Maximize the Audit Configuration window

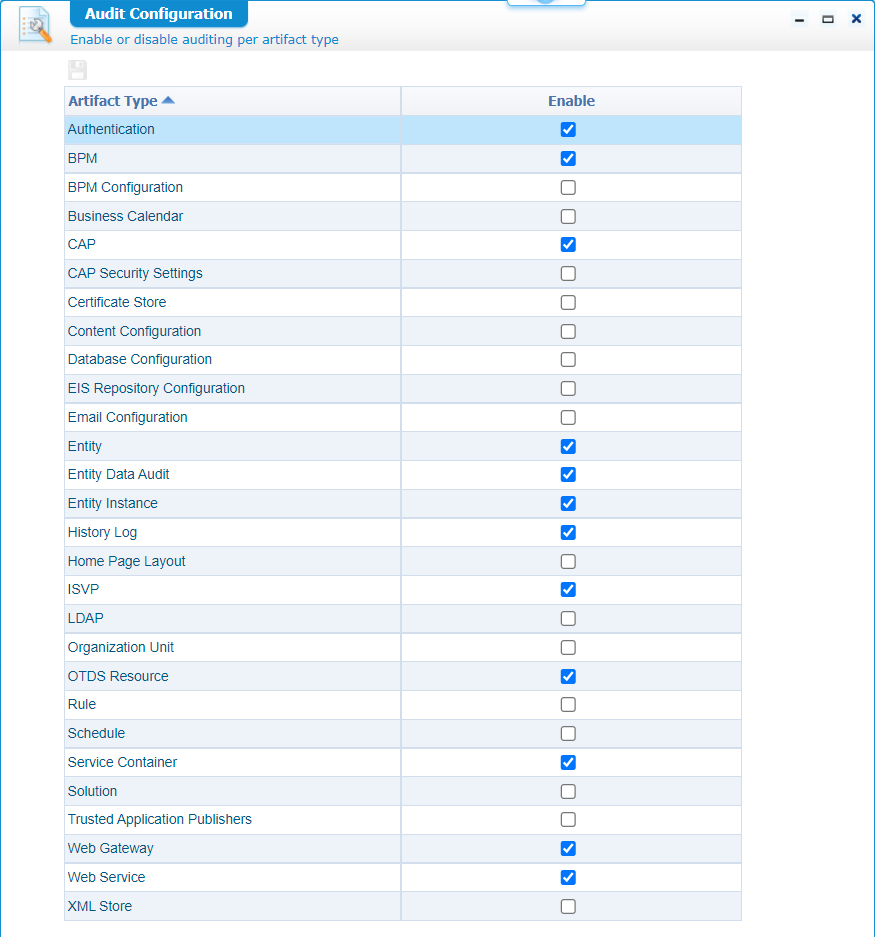(x=828, y=20)
